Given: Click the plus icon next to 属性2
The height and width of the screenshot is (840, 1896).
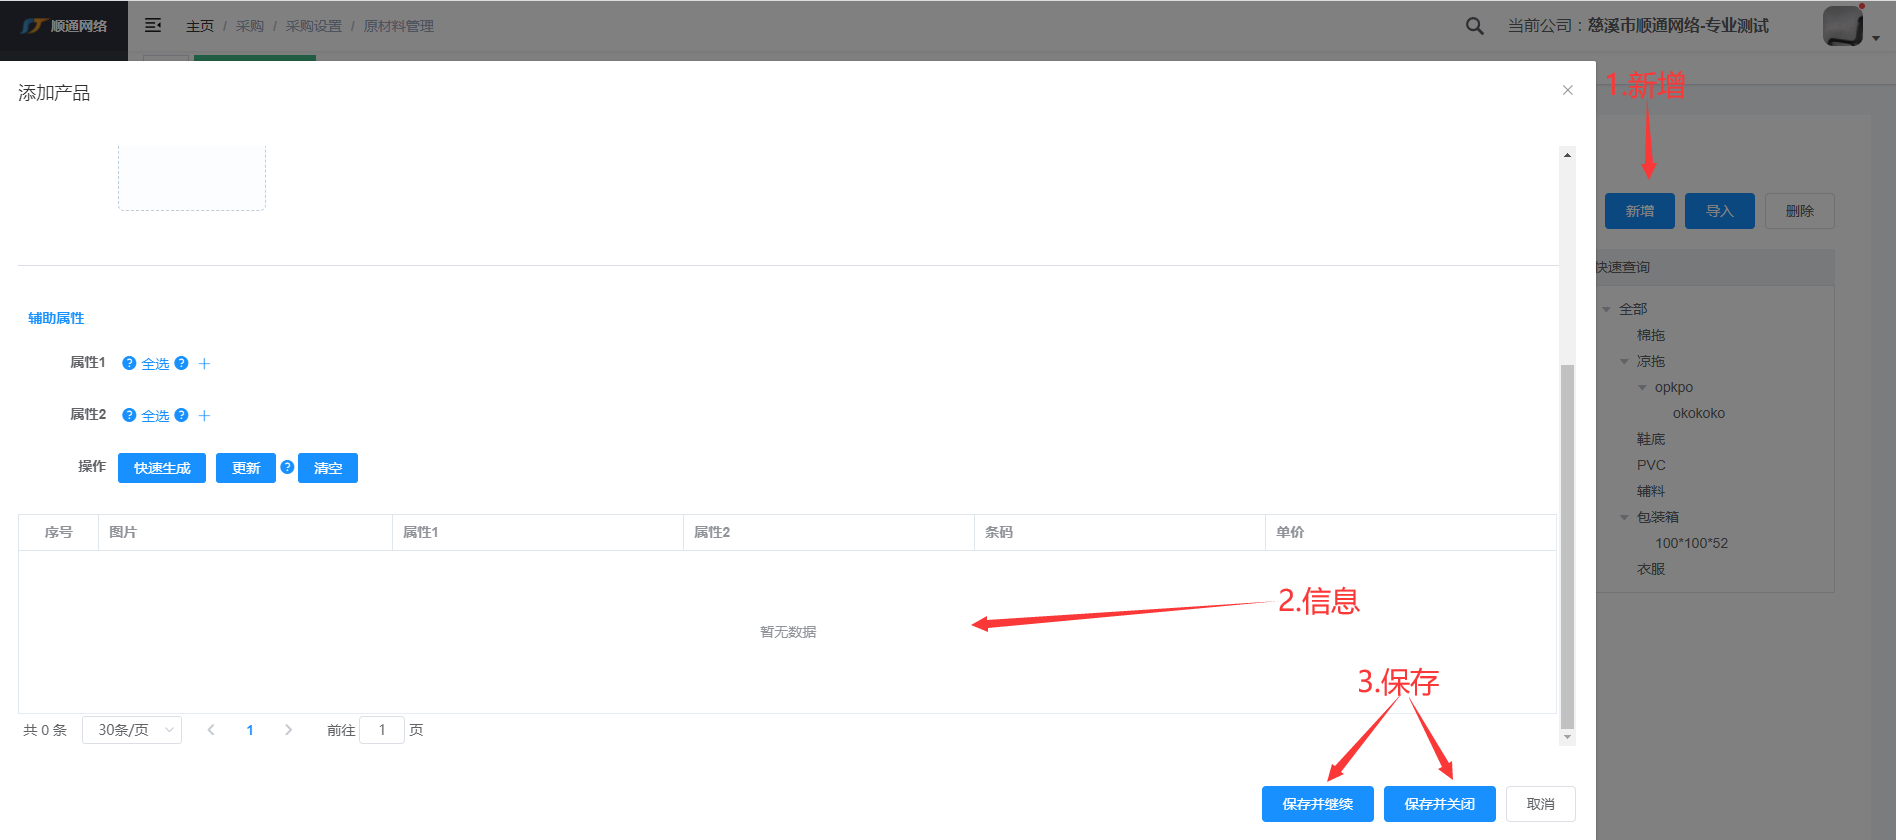Looking at the screenshot, I should [204, 415].
